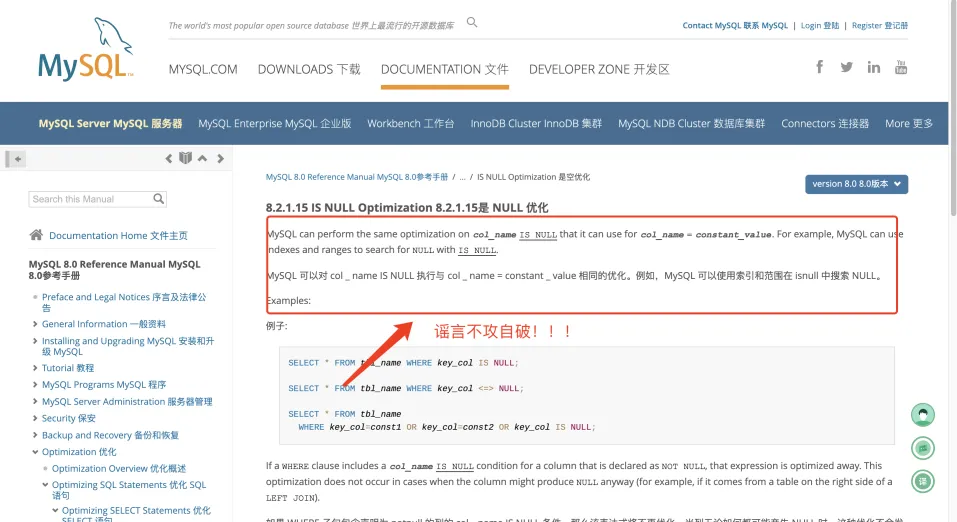
Task: Open DOWNLOADS top navigation item
Action: click(309, 70)
